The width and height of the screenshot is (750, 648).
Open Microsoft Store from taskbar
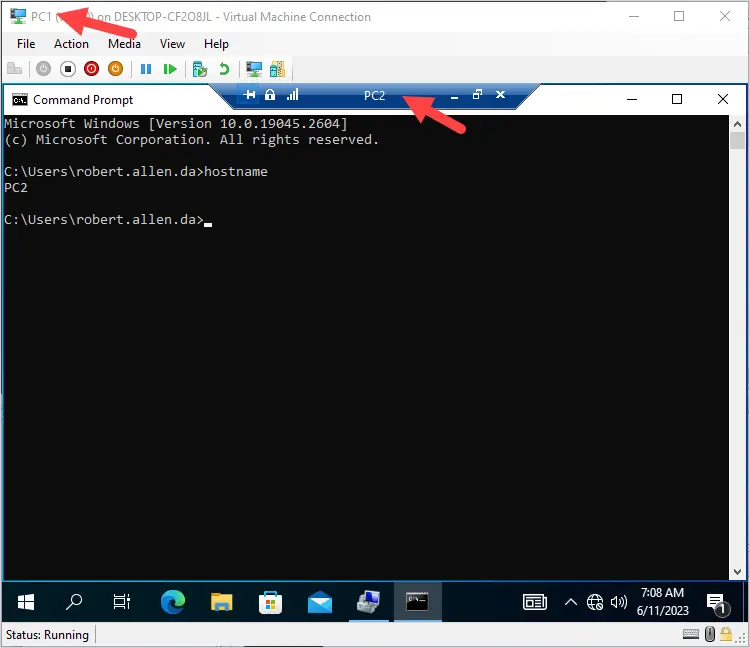tap(270, 602)
